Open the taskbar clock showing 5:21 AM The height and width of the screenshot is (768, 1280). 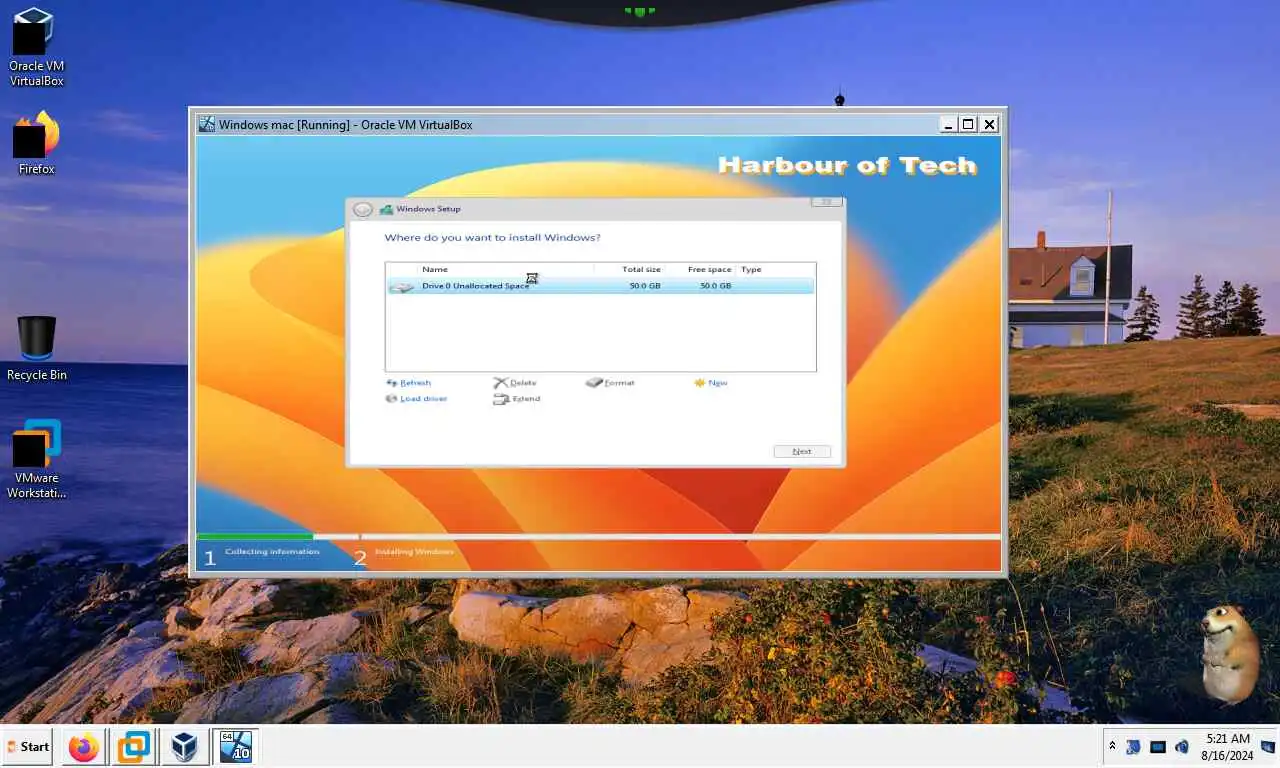(x=1229, y=746)
